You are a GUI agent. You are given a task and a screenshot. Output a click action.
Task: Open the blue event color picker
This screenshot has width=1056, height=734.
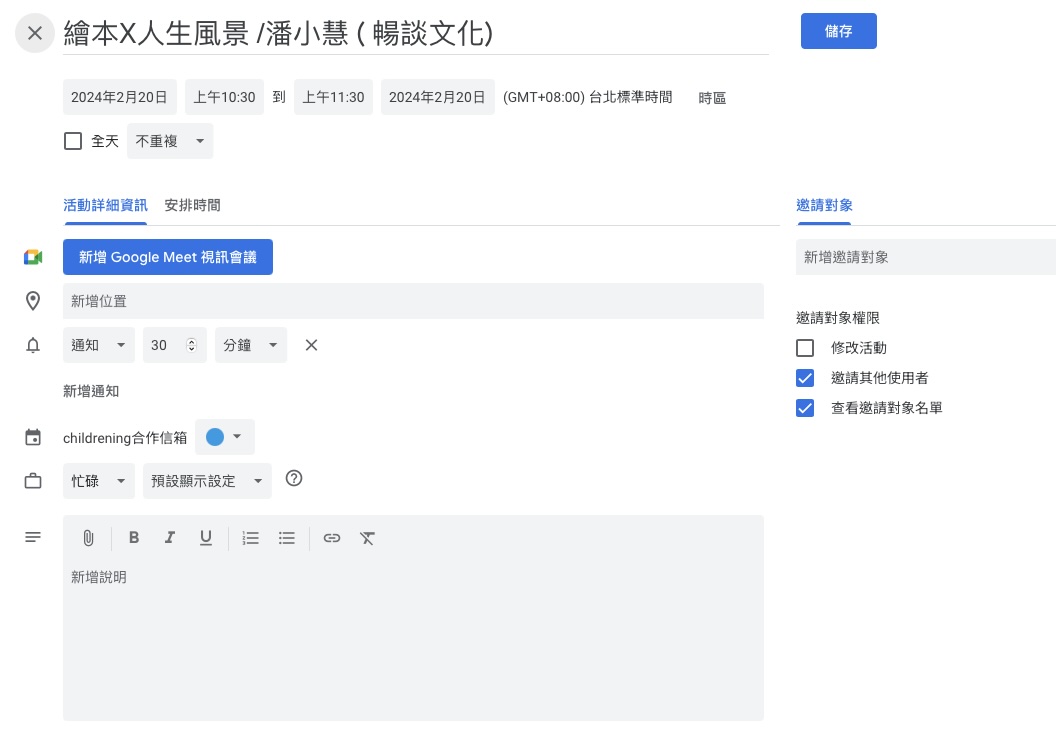[x=225, y=437]
